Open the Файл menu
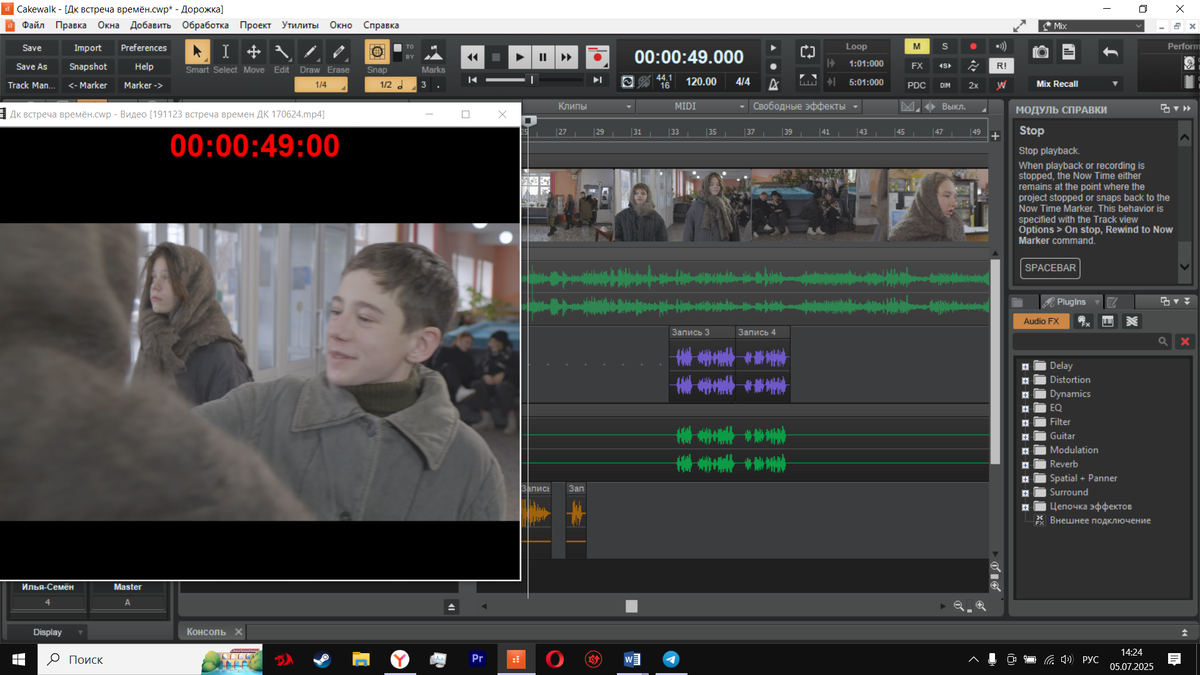The height and width of the screenshot is (675, 1200). (33, 25)
